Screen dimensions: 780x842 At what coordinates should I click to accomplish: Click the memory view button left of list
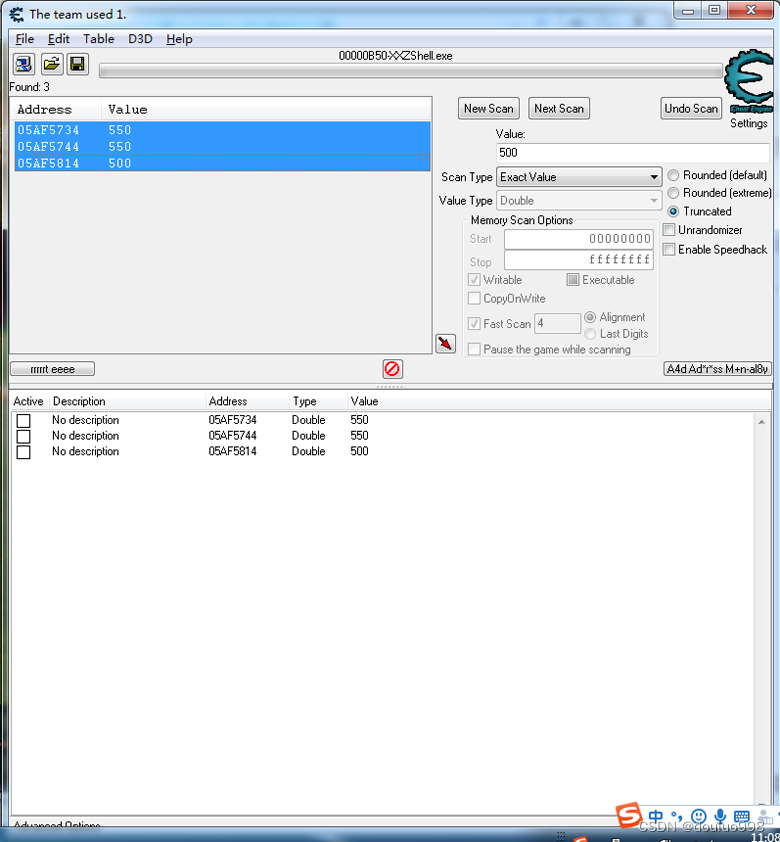point(53,369)
